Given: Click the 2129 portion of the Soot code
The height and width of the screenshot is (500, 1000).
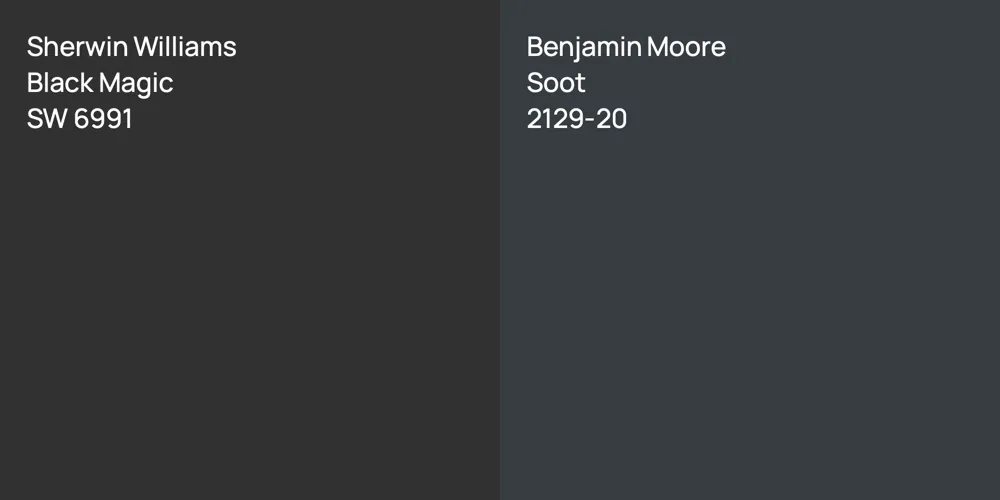Looking at the screenshot, I should pyautogui.click(x=555, y=119).
